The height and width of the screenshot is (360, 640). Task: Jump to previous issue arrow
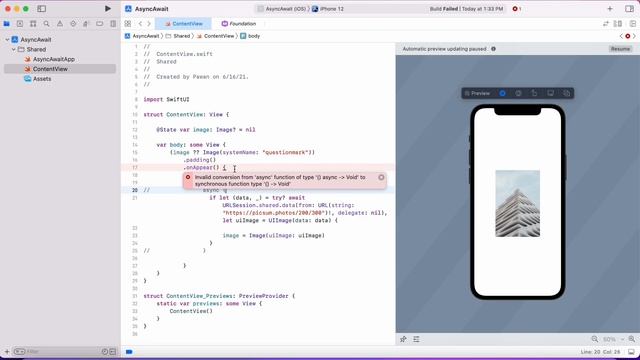pos(621,36)
